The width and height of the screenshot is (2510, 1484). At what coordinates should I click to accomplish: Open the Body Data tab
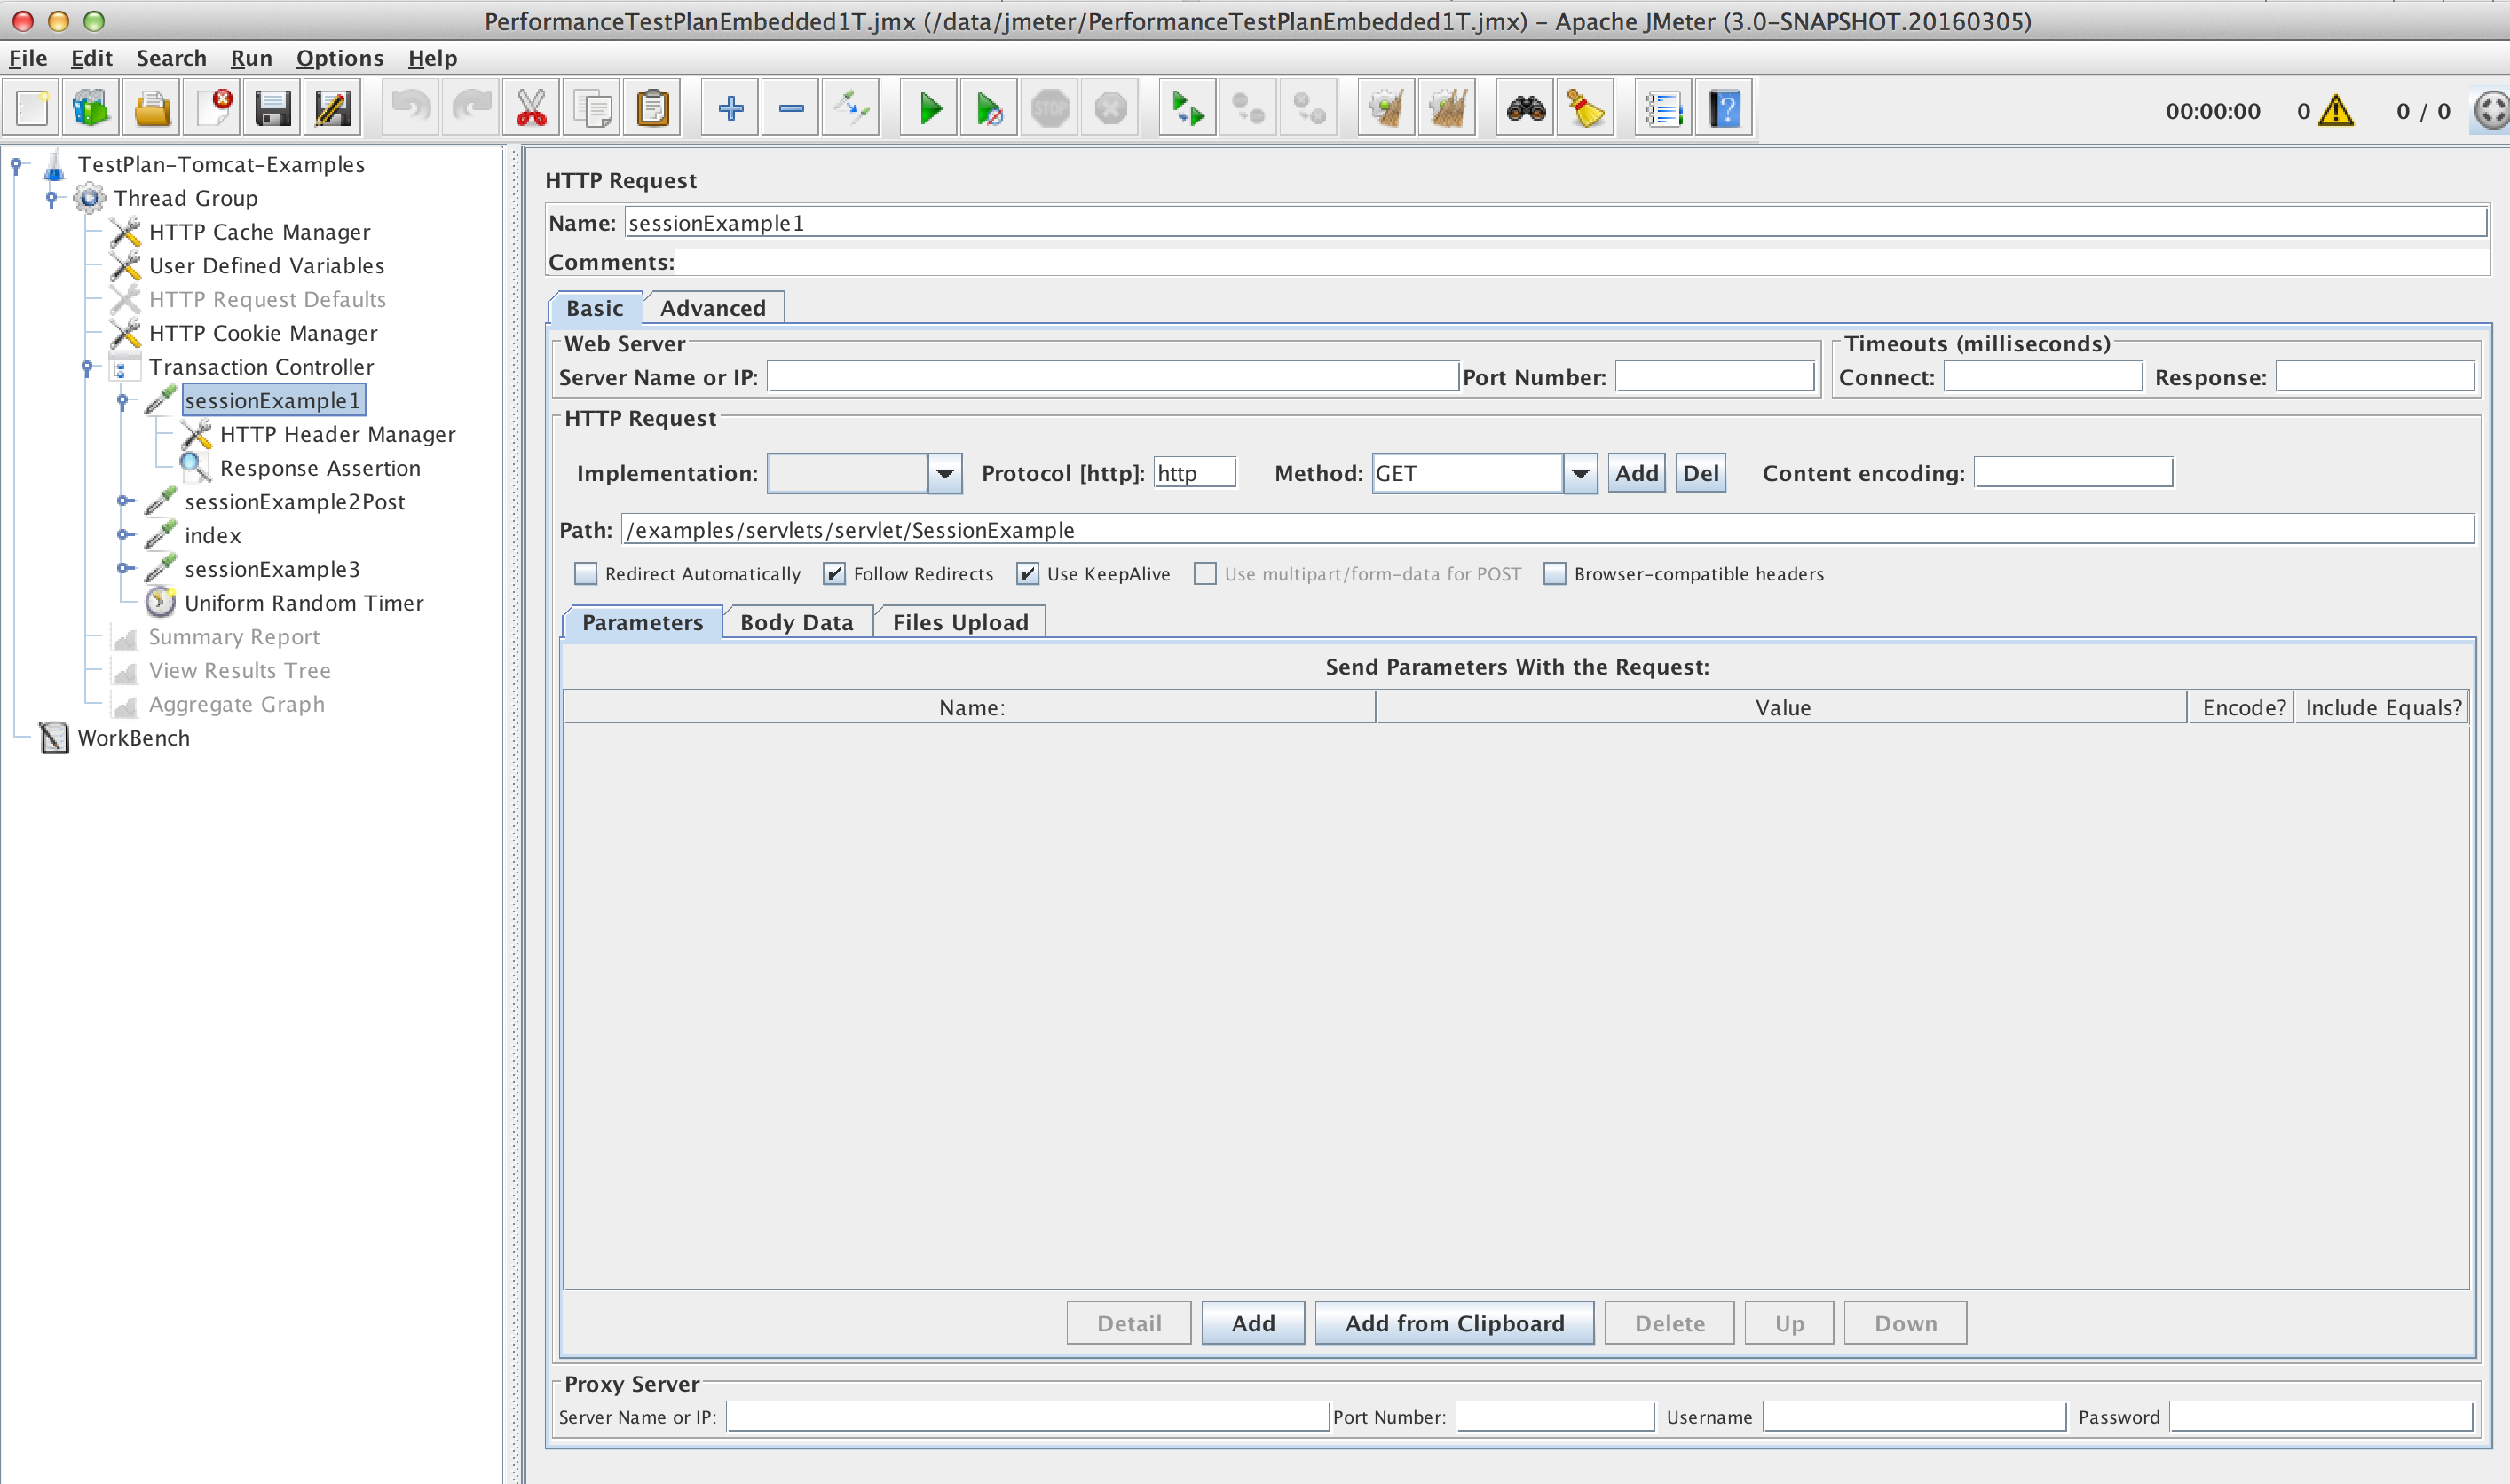click(797, 621)
